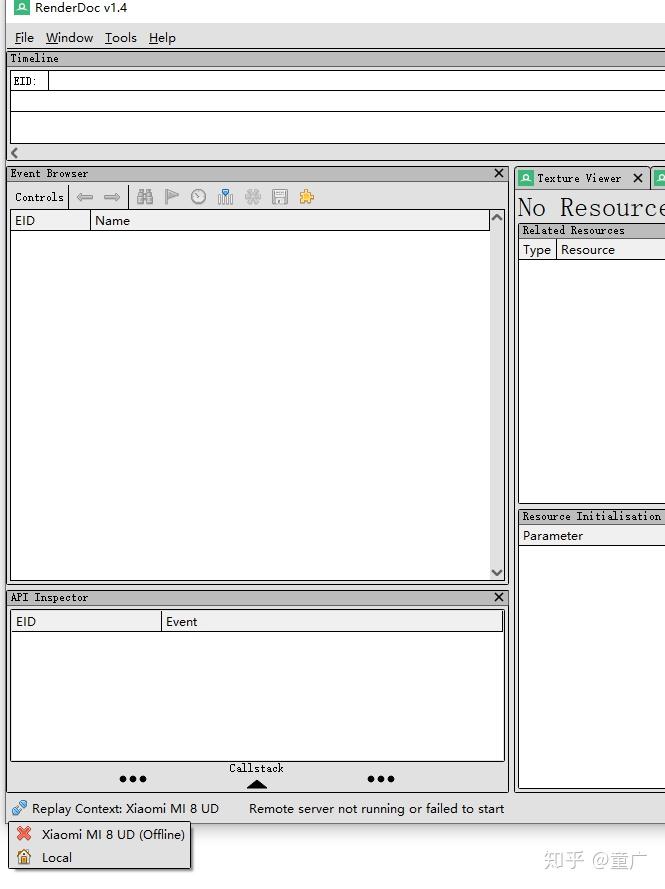Image resolution: width=665 pixels, height=889 pixels.
Task: Click the blue column chart icon
Action: pos(225,197)
